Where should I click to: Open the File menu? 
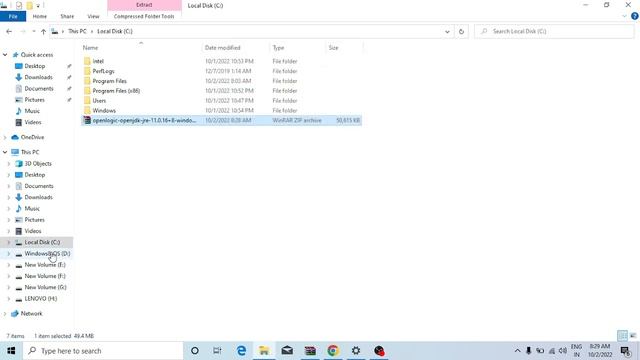(13, 16)
